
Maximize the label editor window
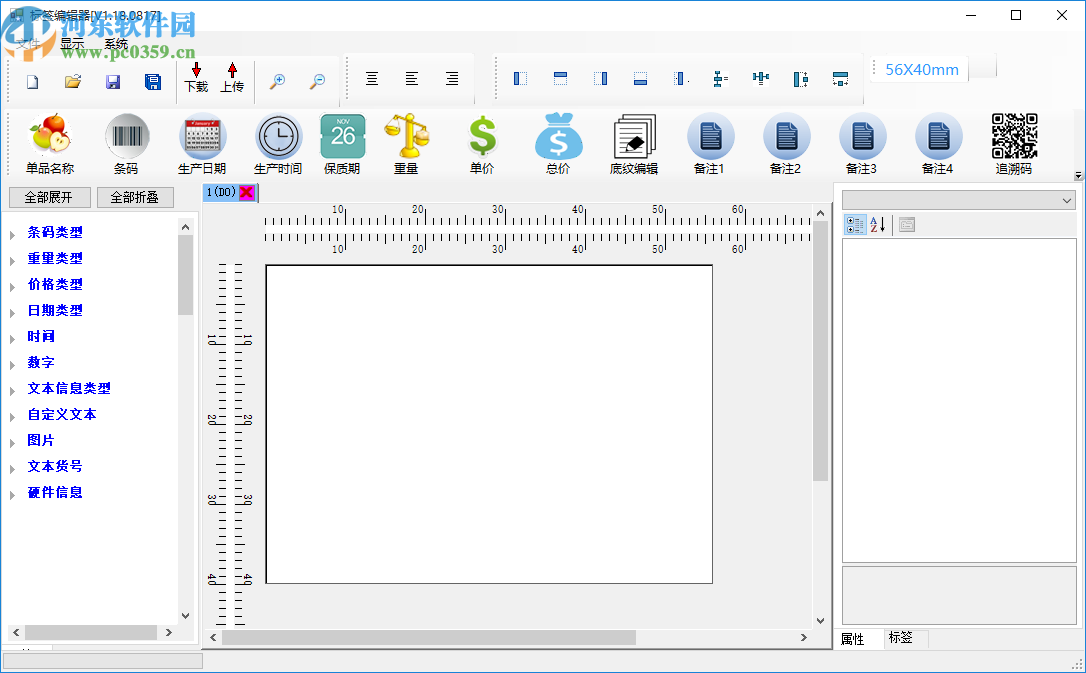click(1016, 15)
